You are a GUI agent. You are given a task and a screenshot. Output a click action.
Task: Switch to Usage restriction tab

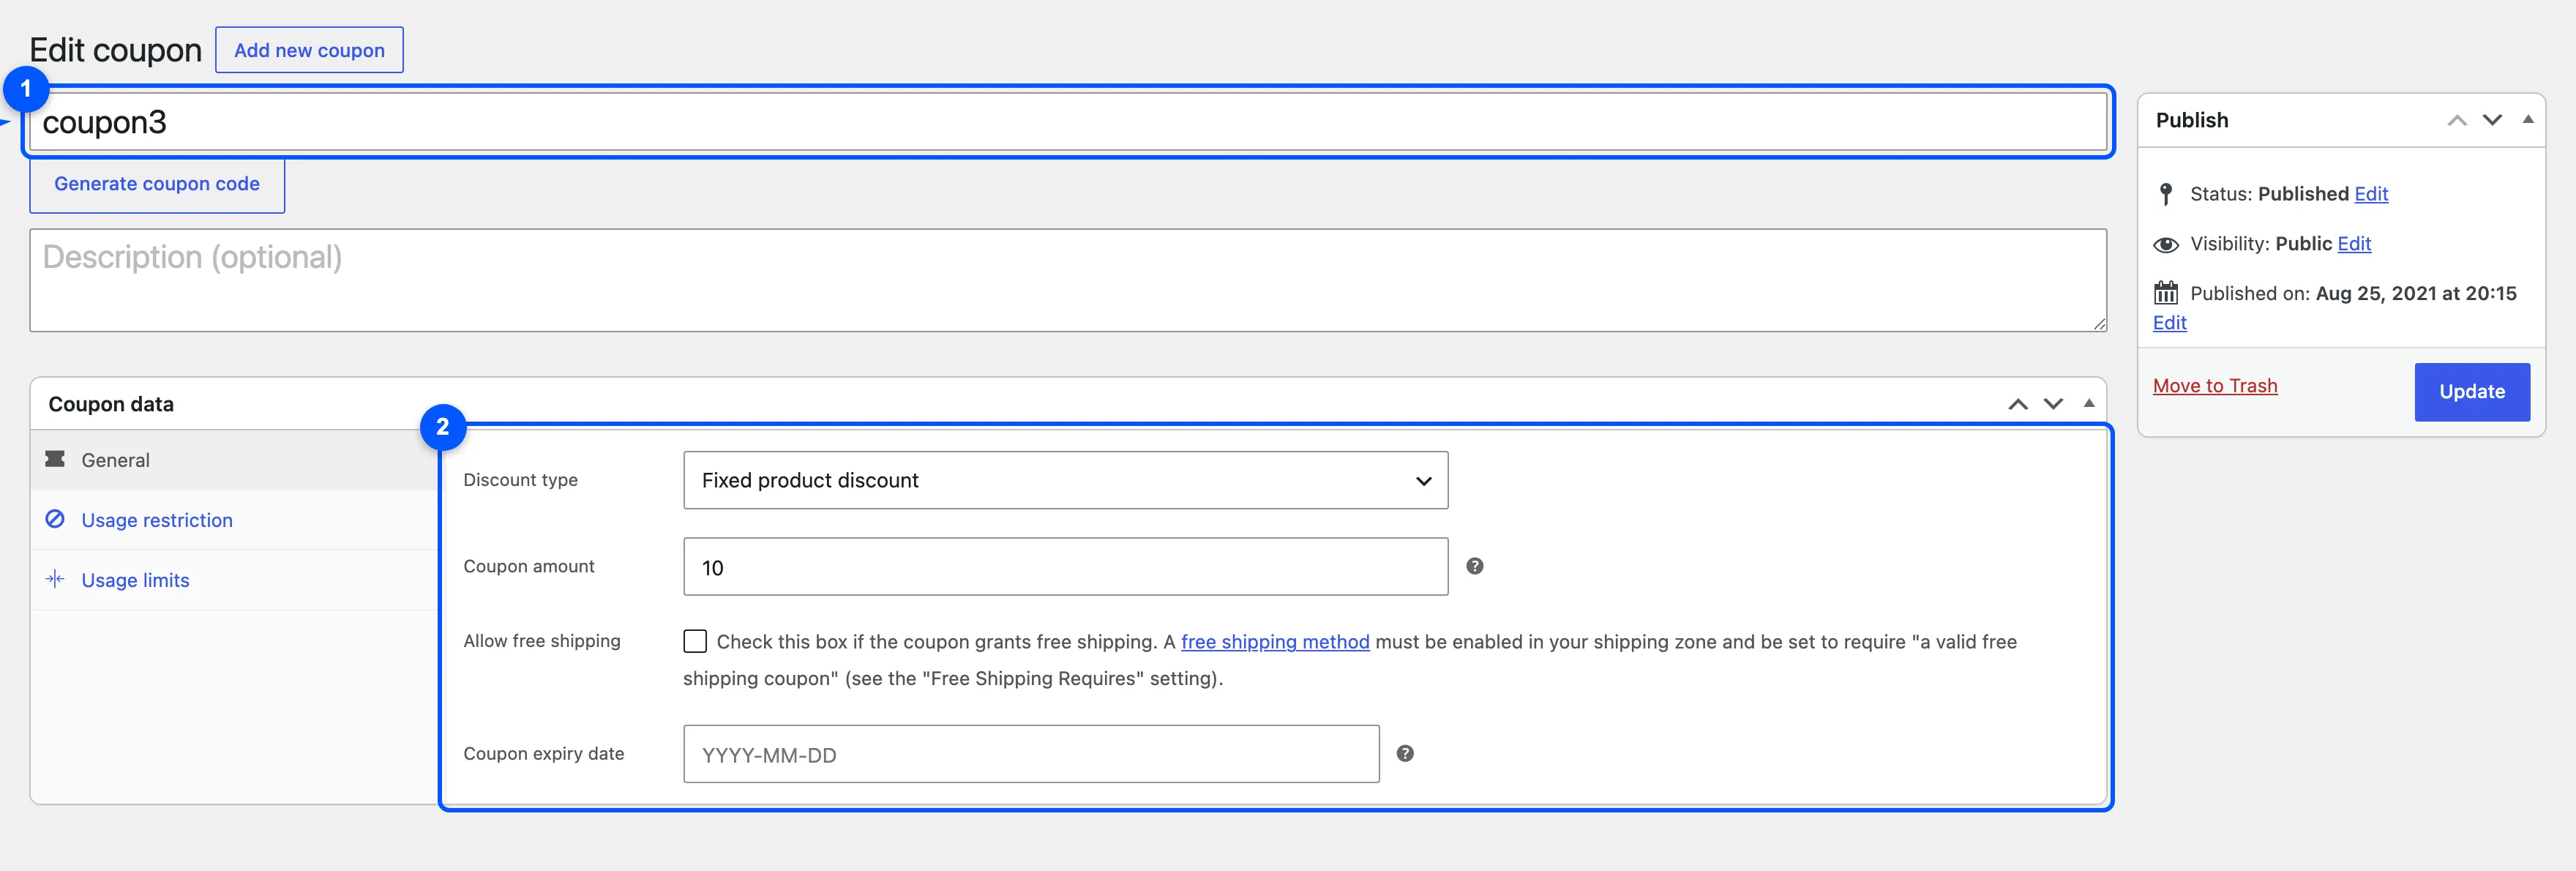[x=235, y=520]
